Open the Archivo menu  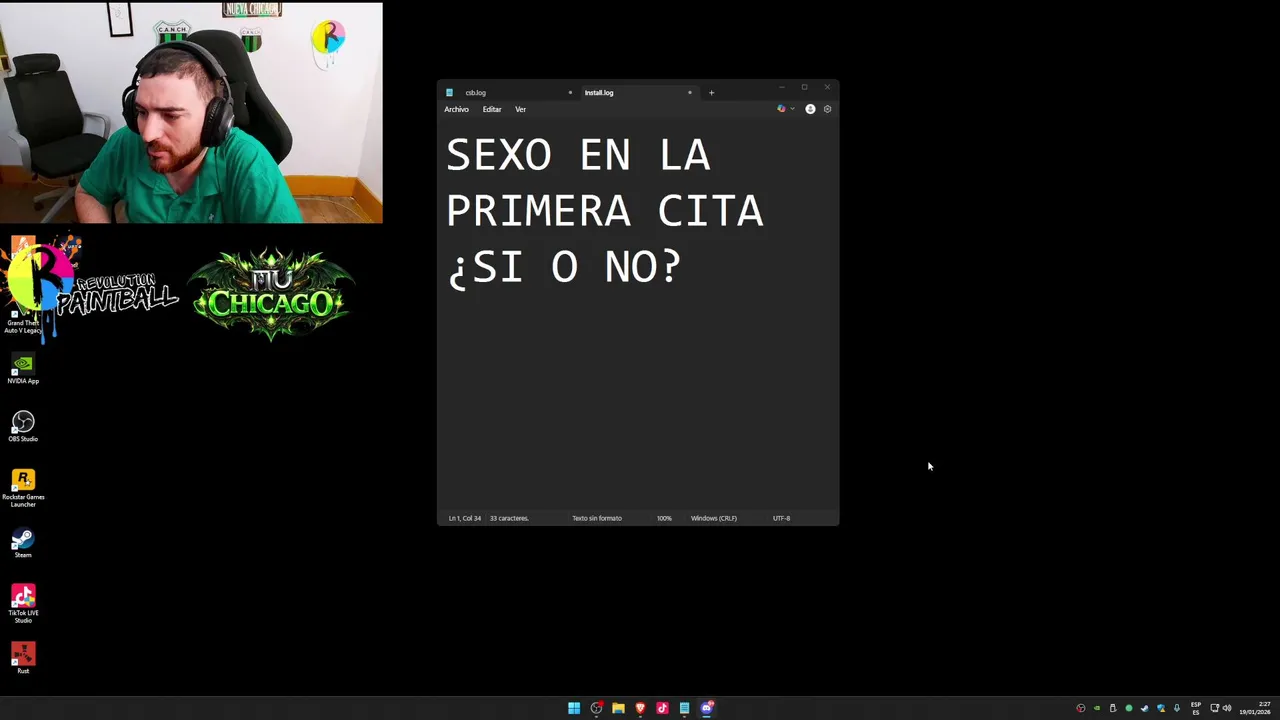(456, 109)
